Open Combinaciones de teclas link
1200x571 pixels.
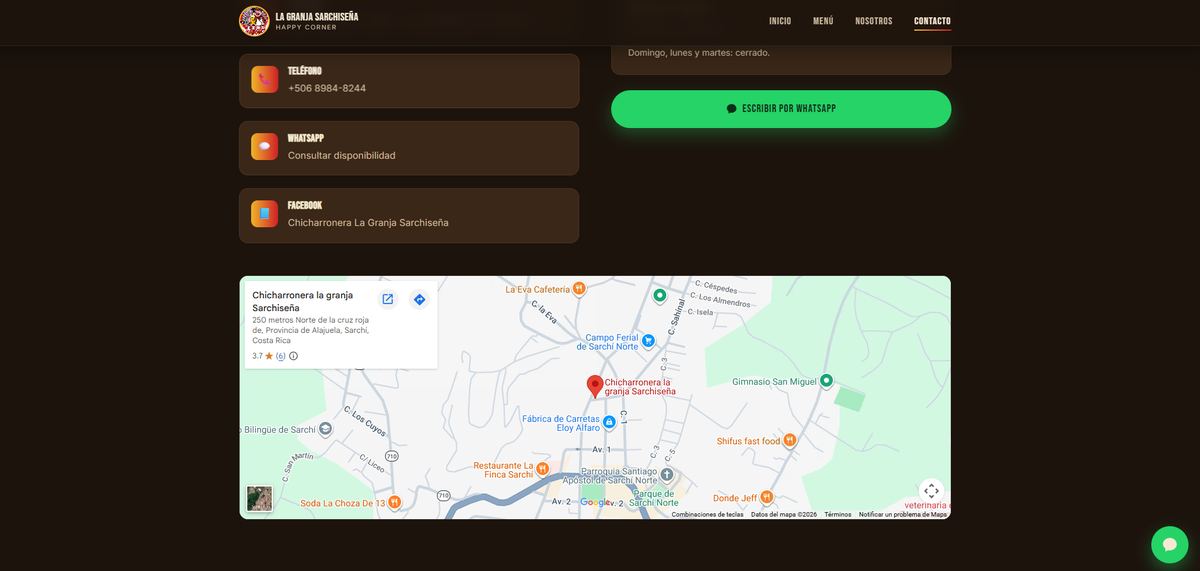click(707, 515)
